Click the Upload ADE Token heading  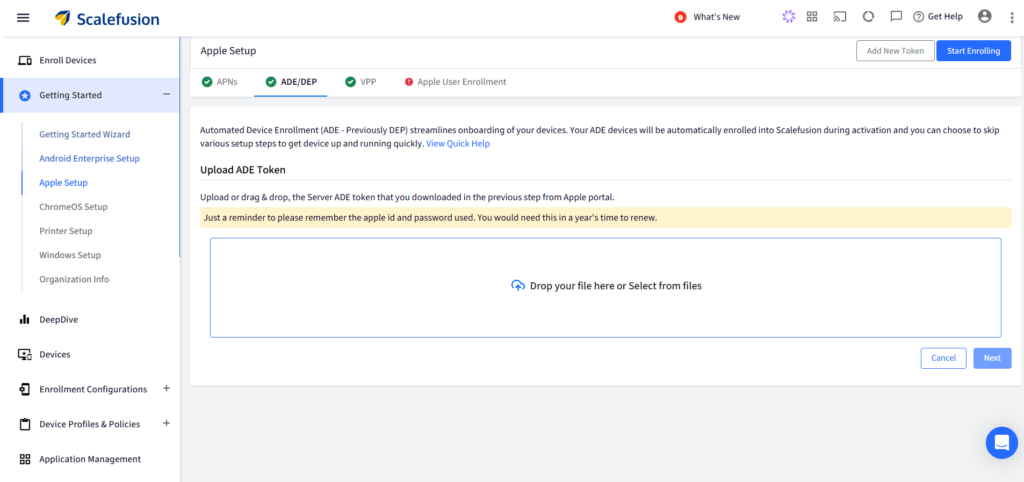pyautogui.click(x=243, y=170)
